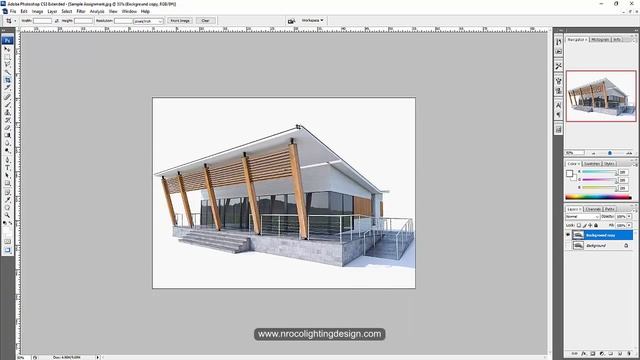640x360 pixels.
Task: Open the Brushes panel dock icon
Action: point(559,81)
